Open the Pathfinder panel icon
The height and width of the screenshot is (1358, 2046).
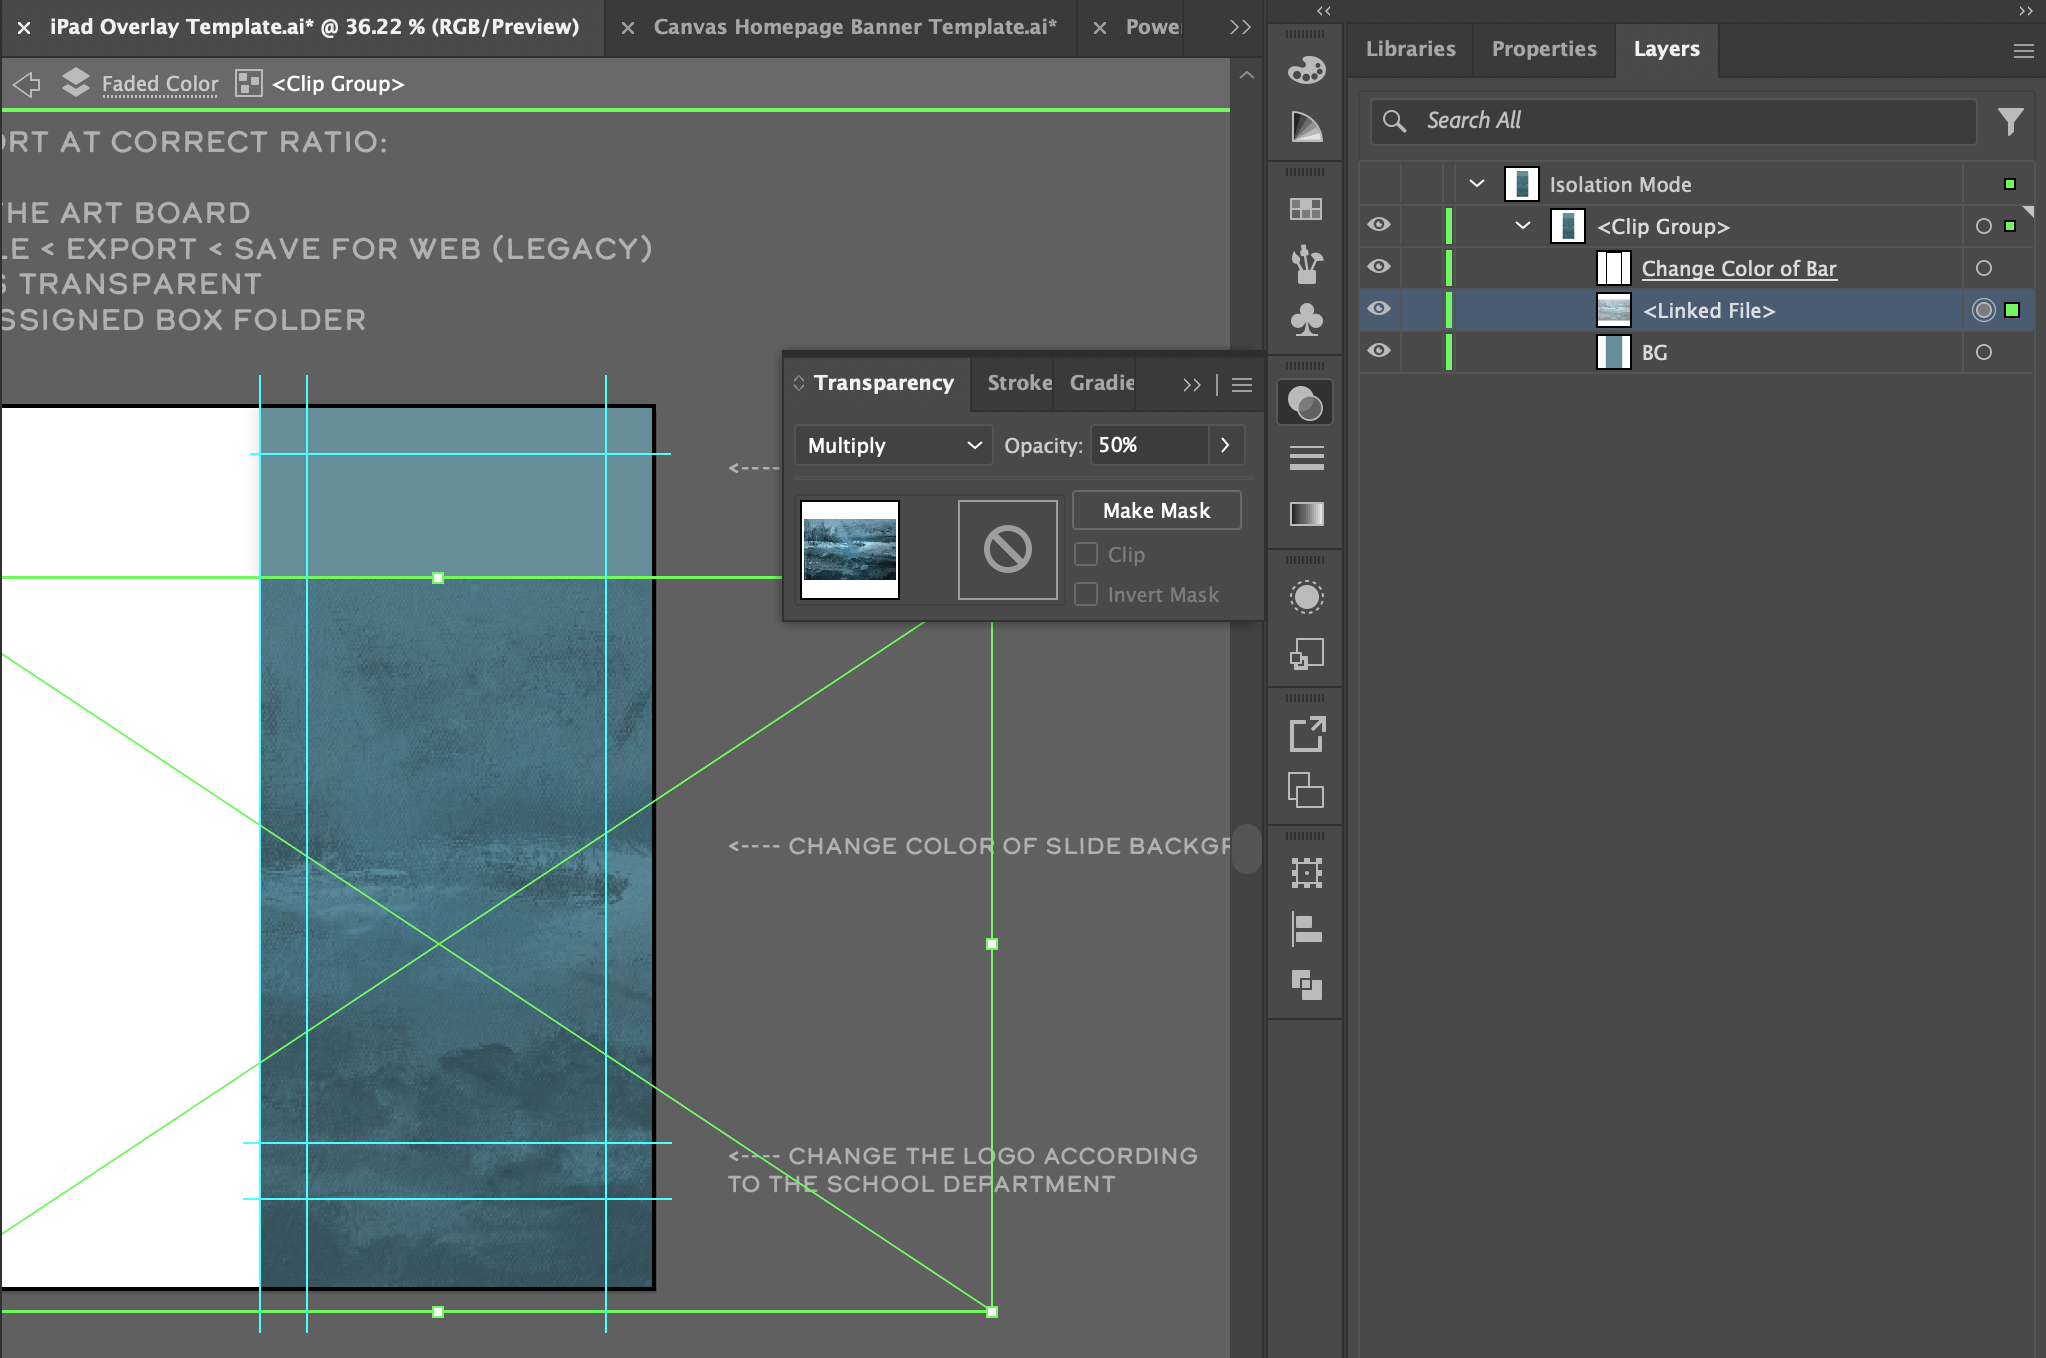1306,985
